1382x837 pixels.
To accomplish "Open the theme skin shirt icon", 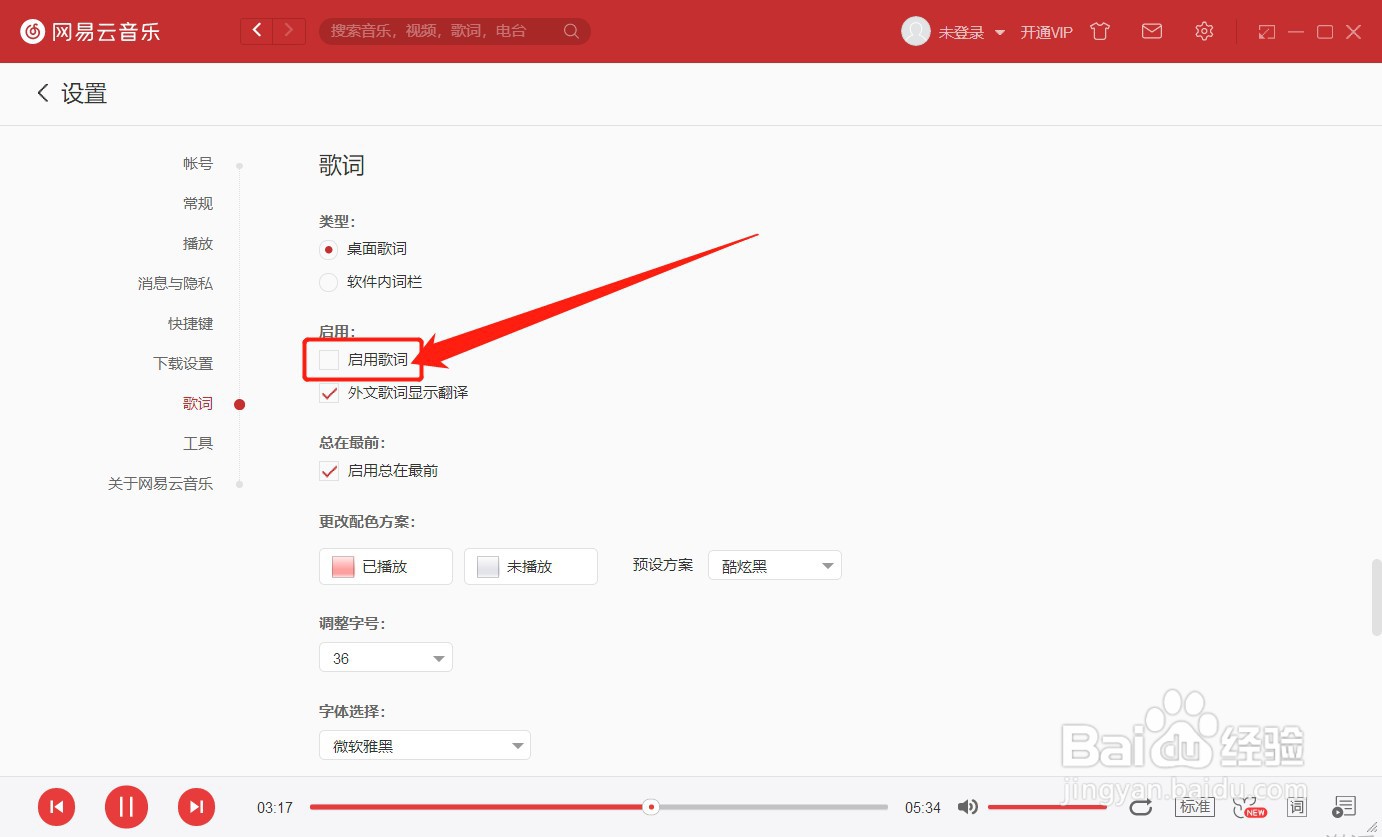I will 1099,31.
